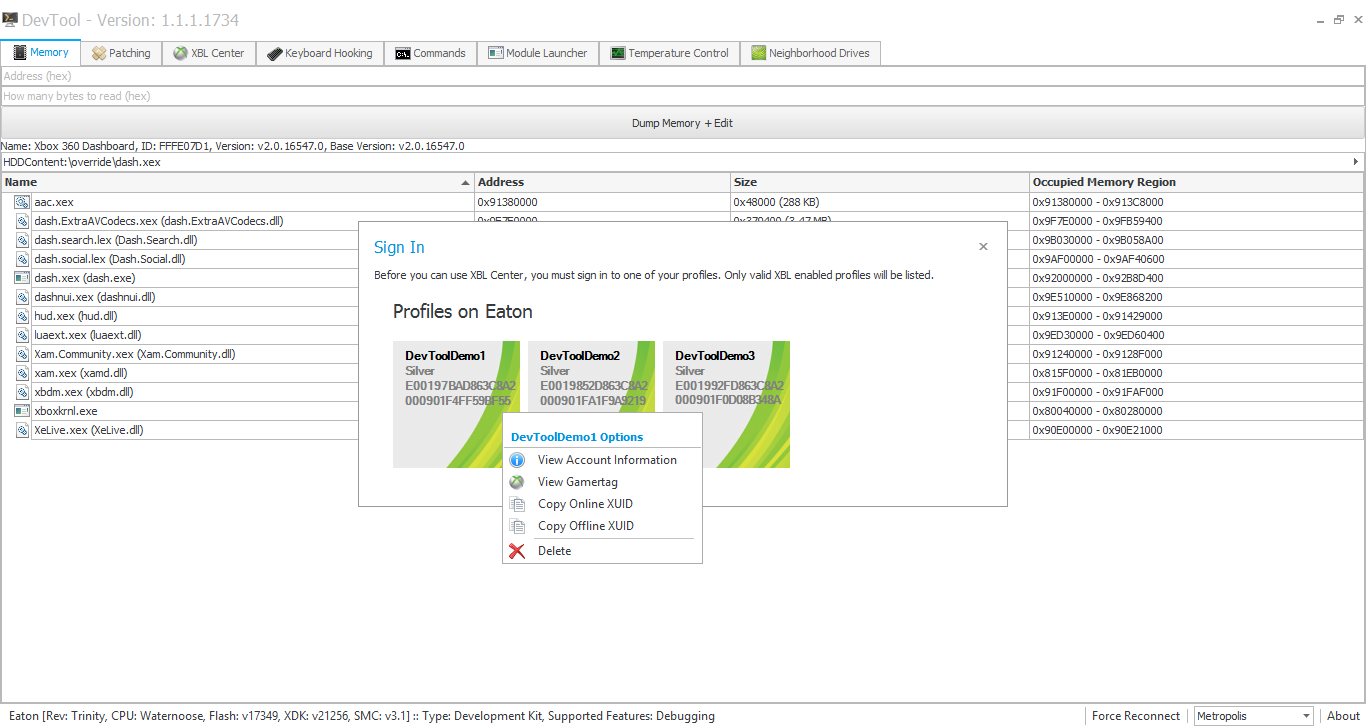Viewport: 1366px width, 728px height.
Task: Click the XeLive.xex module icon
Action: coord(22,430)
